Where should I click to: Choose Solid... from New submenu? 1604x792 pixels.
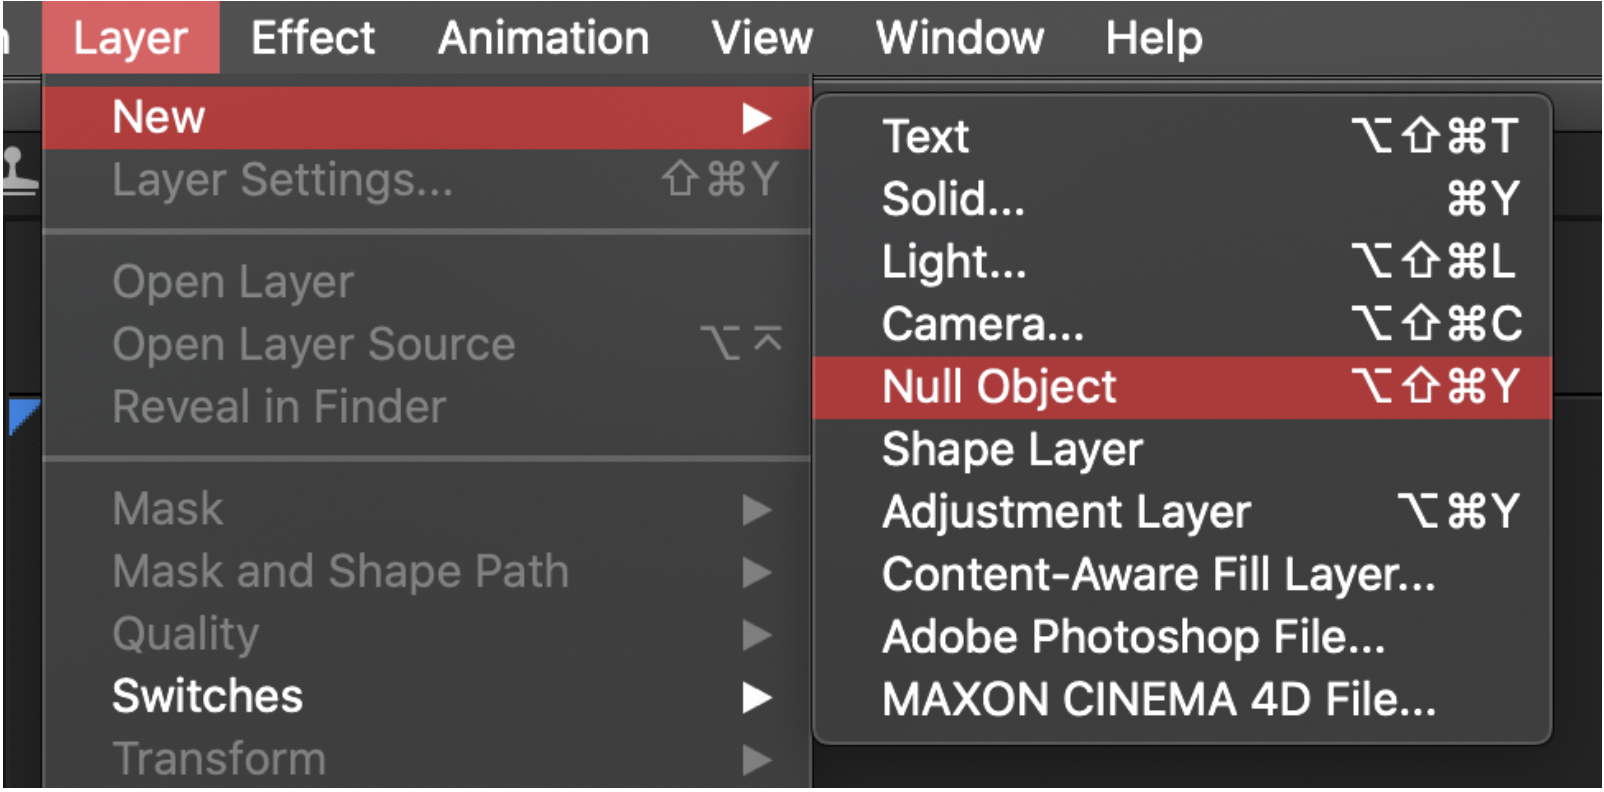(x=1183, y=199)
